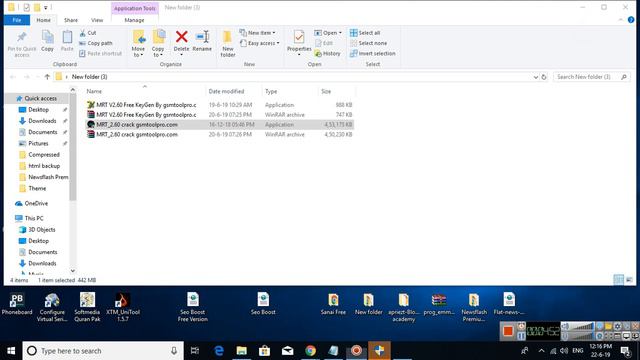Screen dimensions: 640x360
Task: Click Pin to Quick access in the ribbon
Action: click(22, 44)
